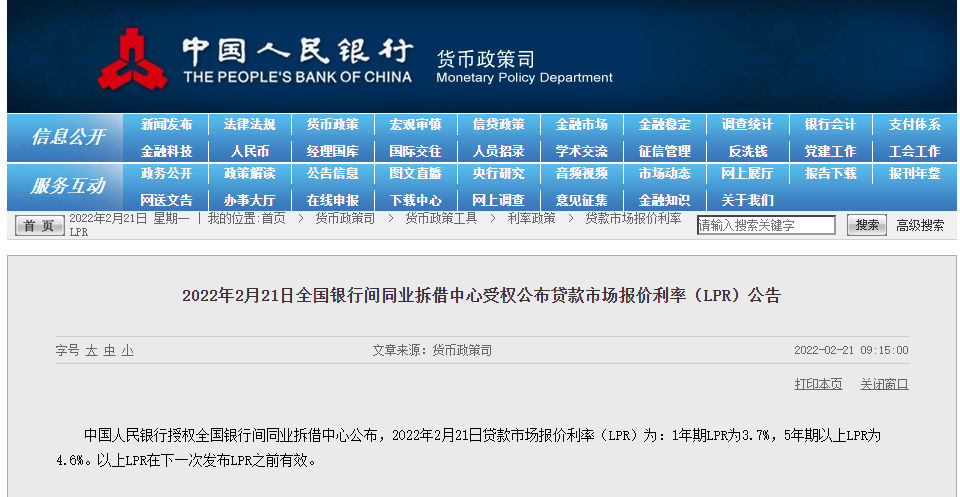The image size is (960, 497).
Task: Select 政策解读 menu item
Action: click(x=249, y=174)
